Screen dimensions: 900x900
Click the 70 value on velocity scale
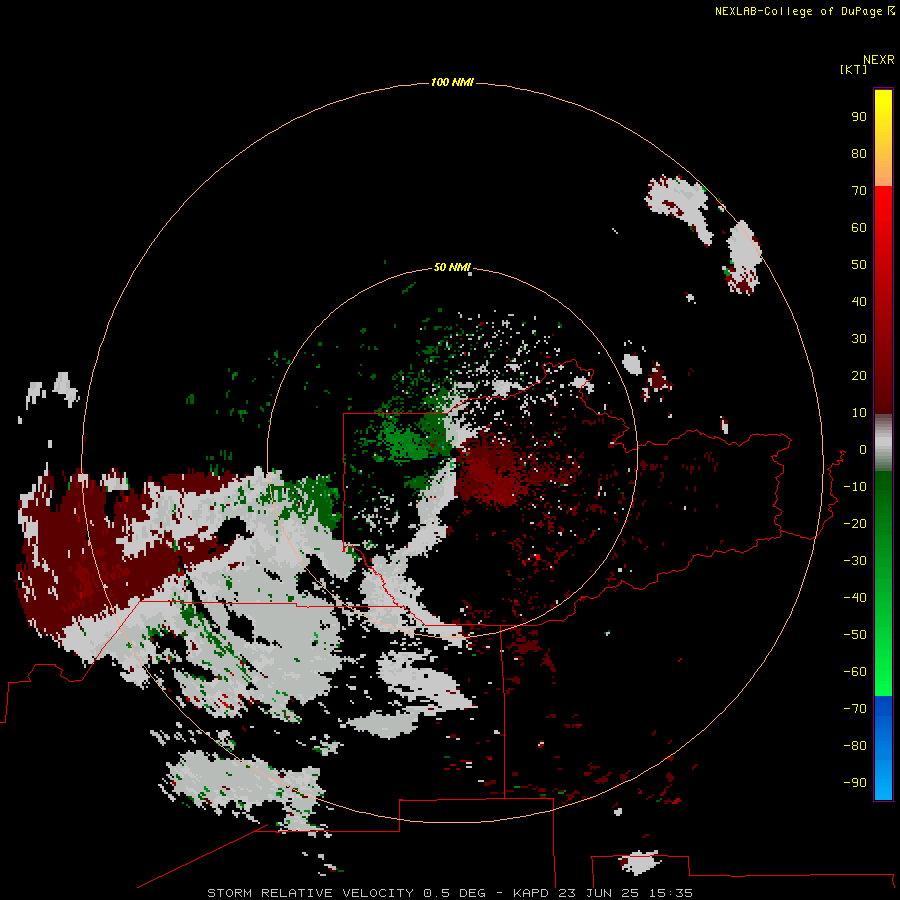[859, 191]
